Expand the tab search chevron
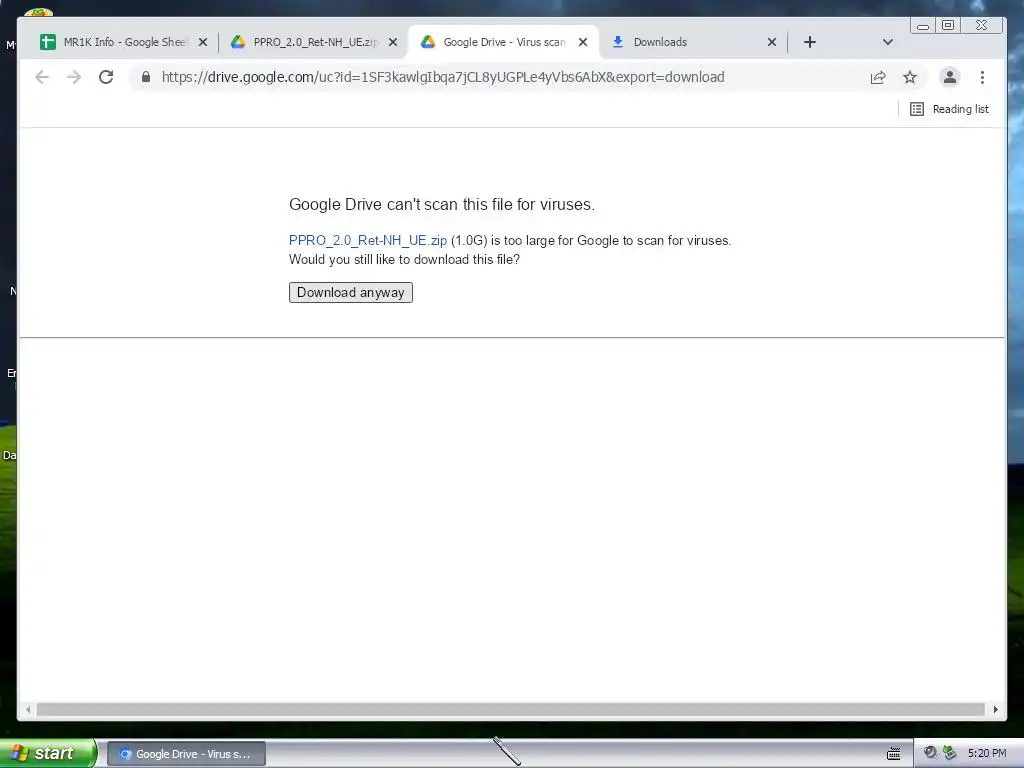The height and width of the screenshot is (768, 1024). (x=888, y=42)
